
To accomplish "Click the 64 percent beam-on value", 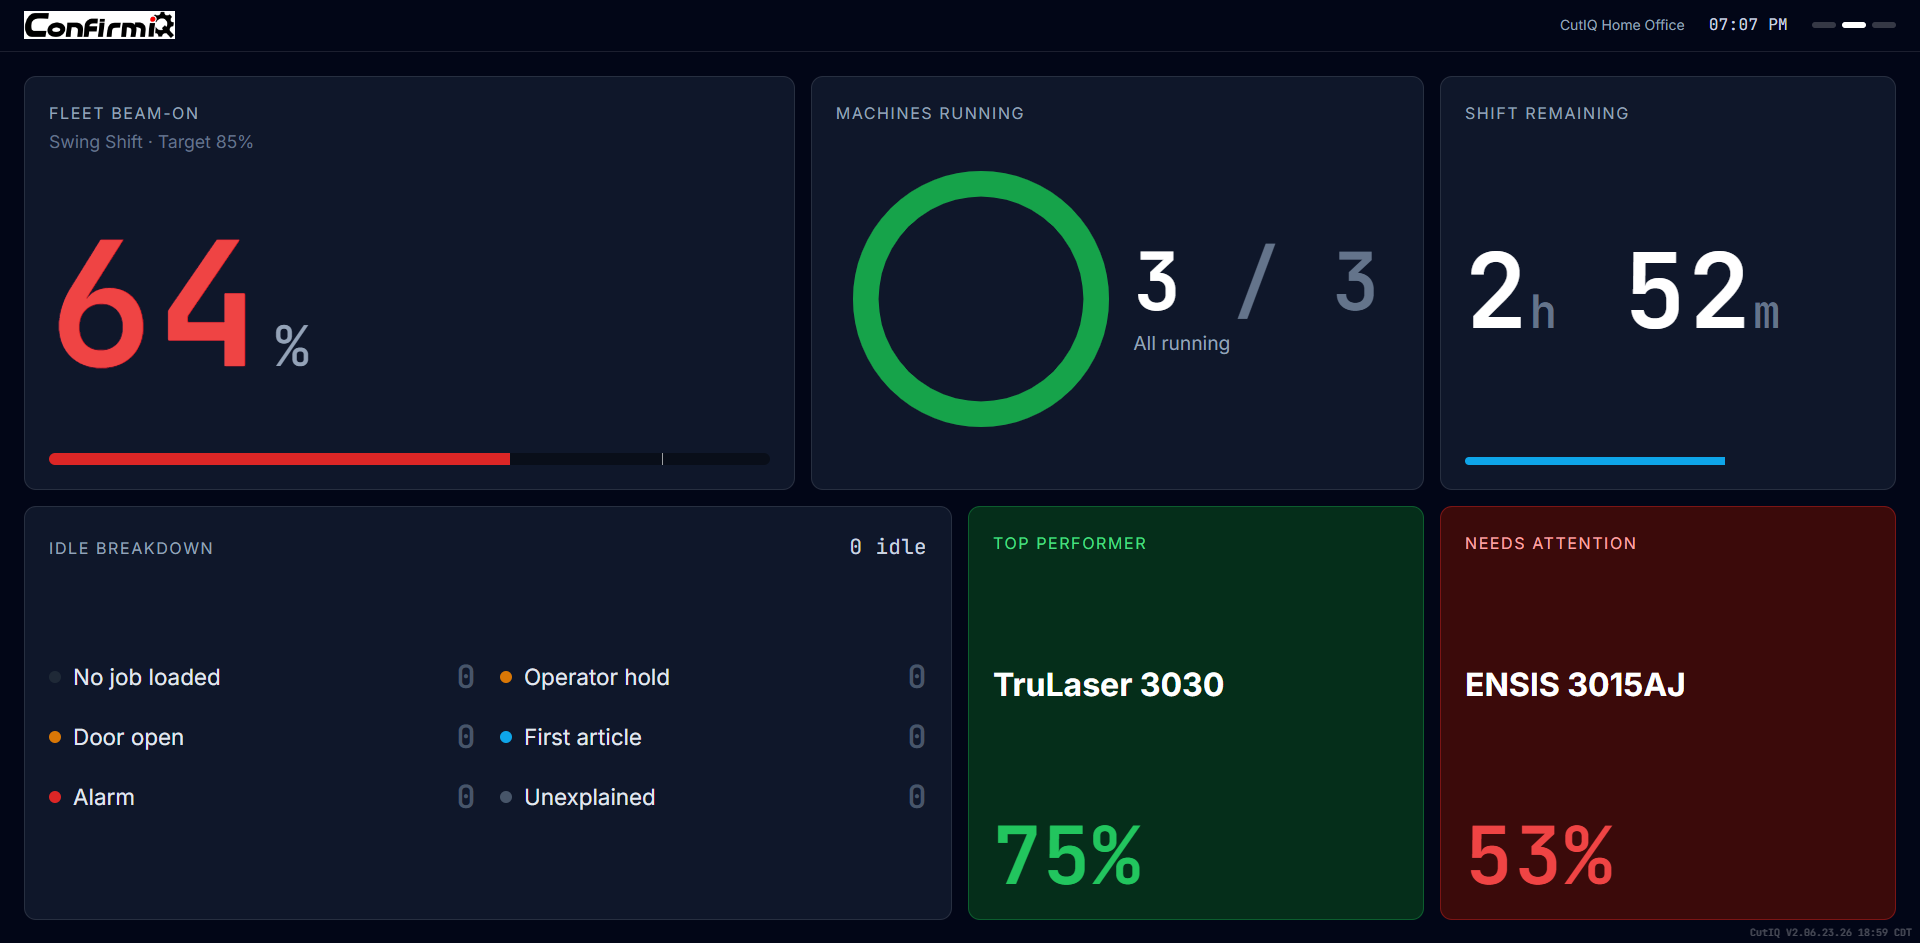I will [x=182, y=303].
